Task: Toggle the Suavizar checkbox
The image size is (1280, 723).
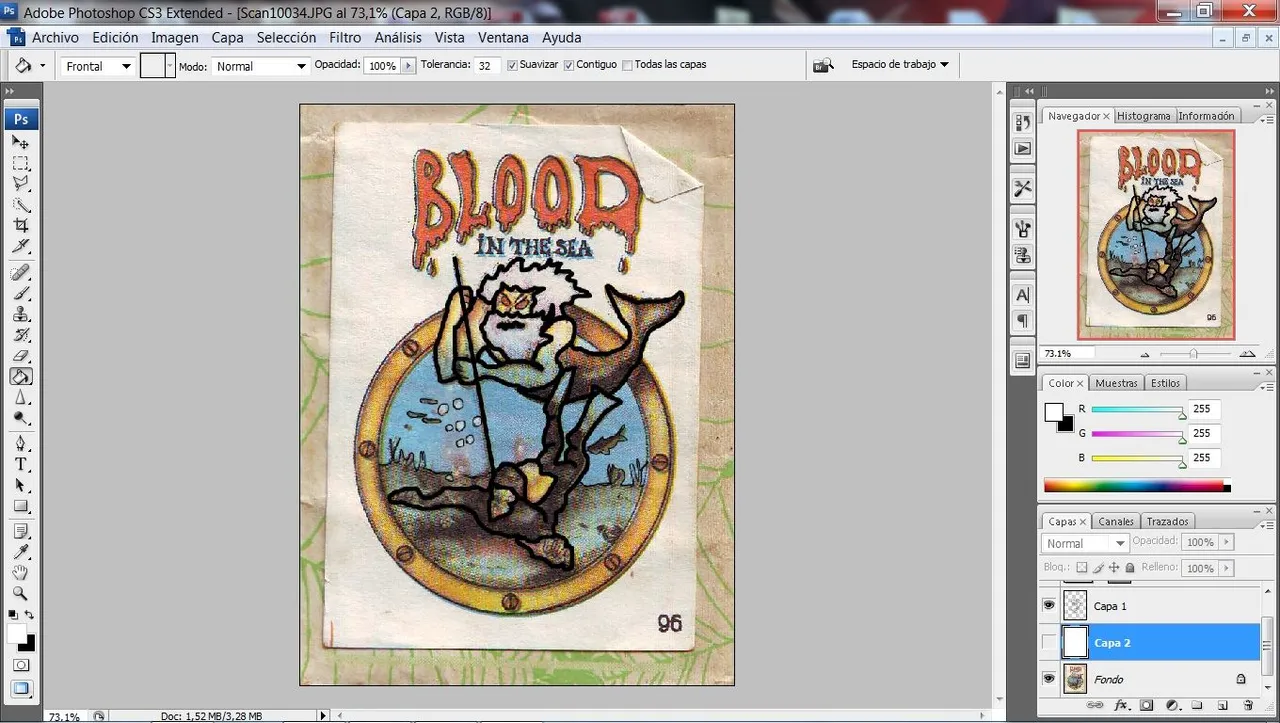Action: pos(513,65)
